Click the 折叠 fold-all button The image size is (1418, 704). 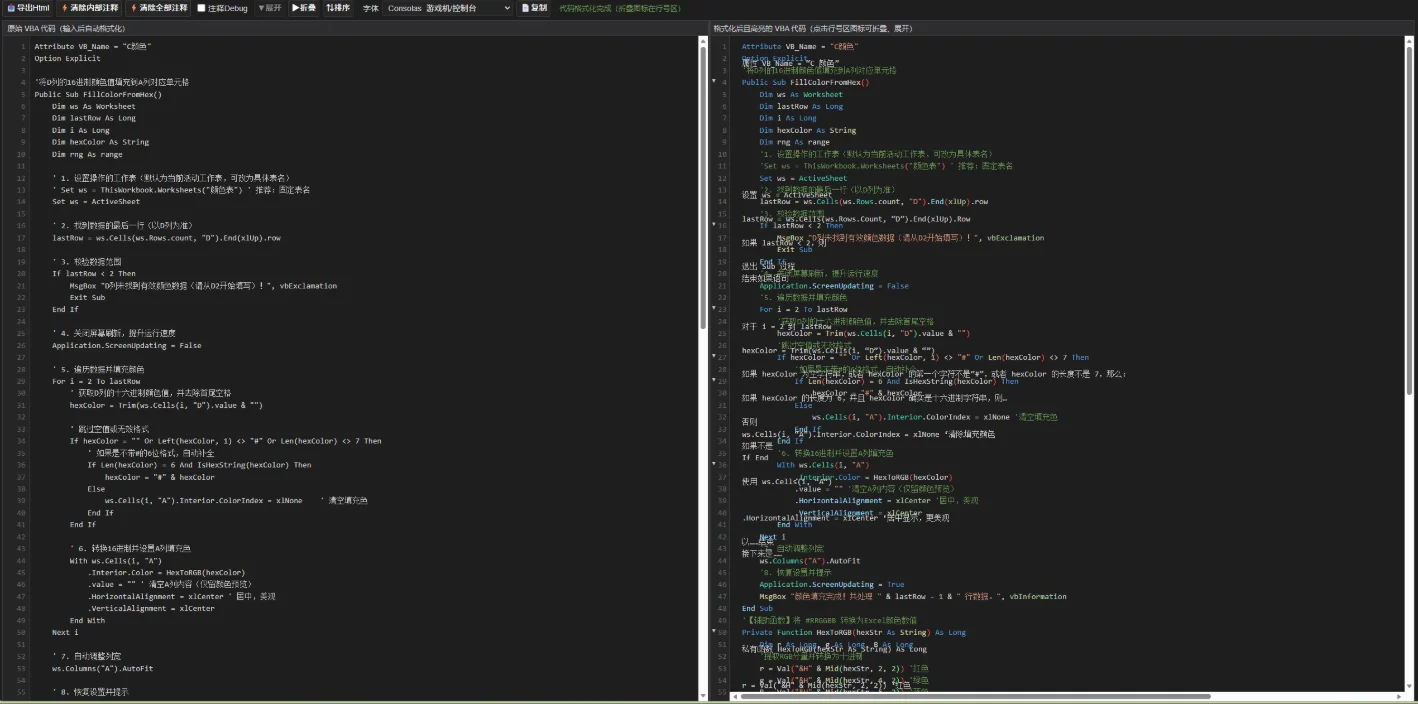pos(304,8)
